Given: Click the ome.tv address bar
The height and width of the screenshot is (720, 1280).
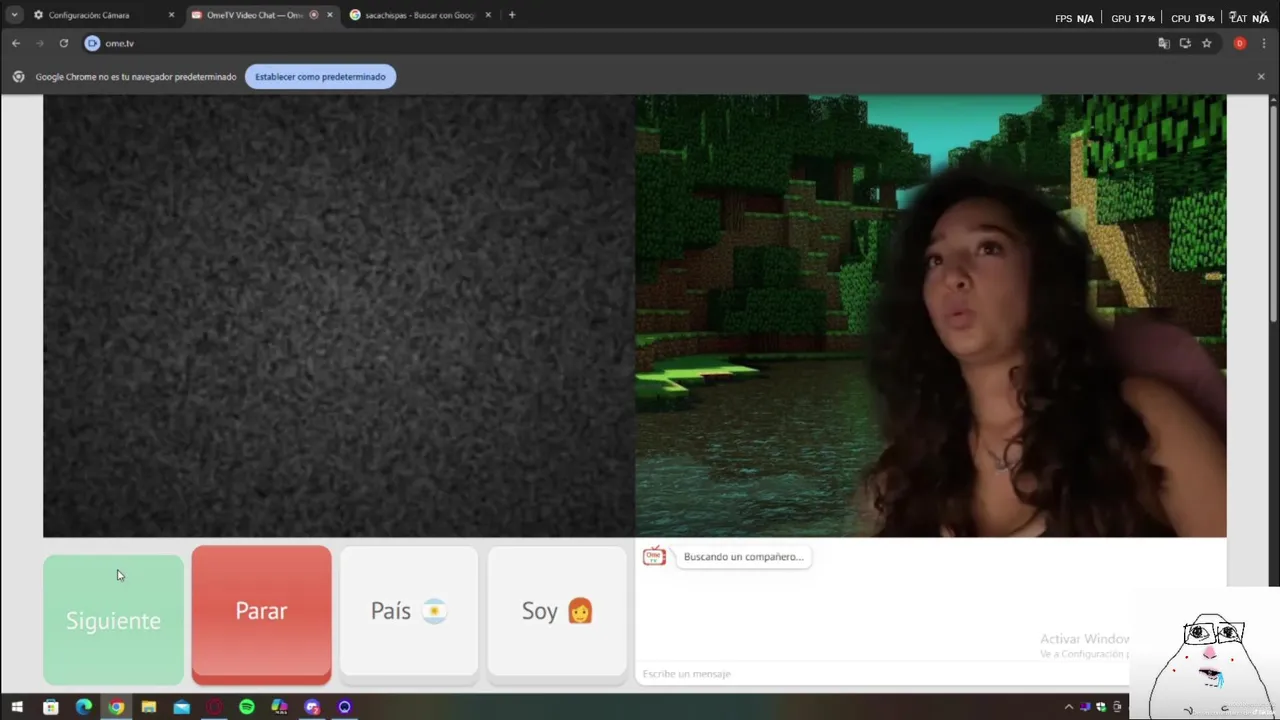Looking at the screenshot, I should click(620, 43).
